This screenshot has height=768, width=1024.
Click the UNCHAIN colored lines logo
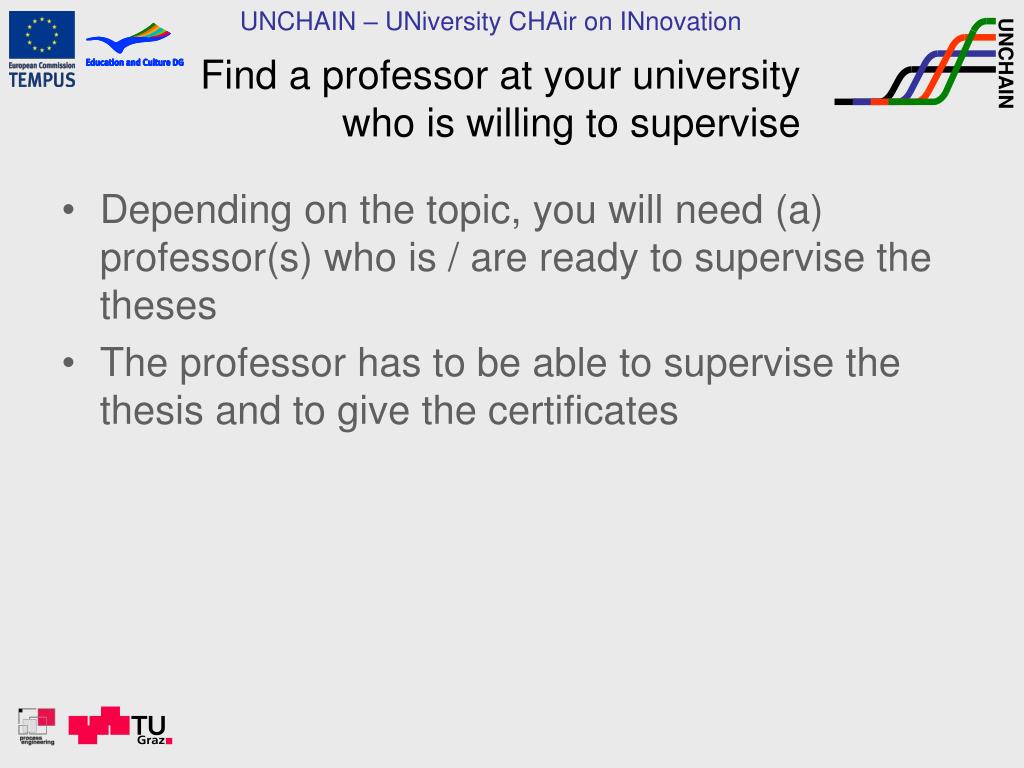point(914,61)
